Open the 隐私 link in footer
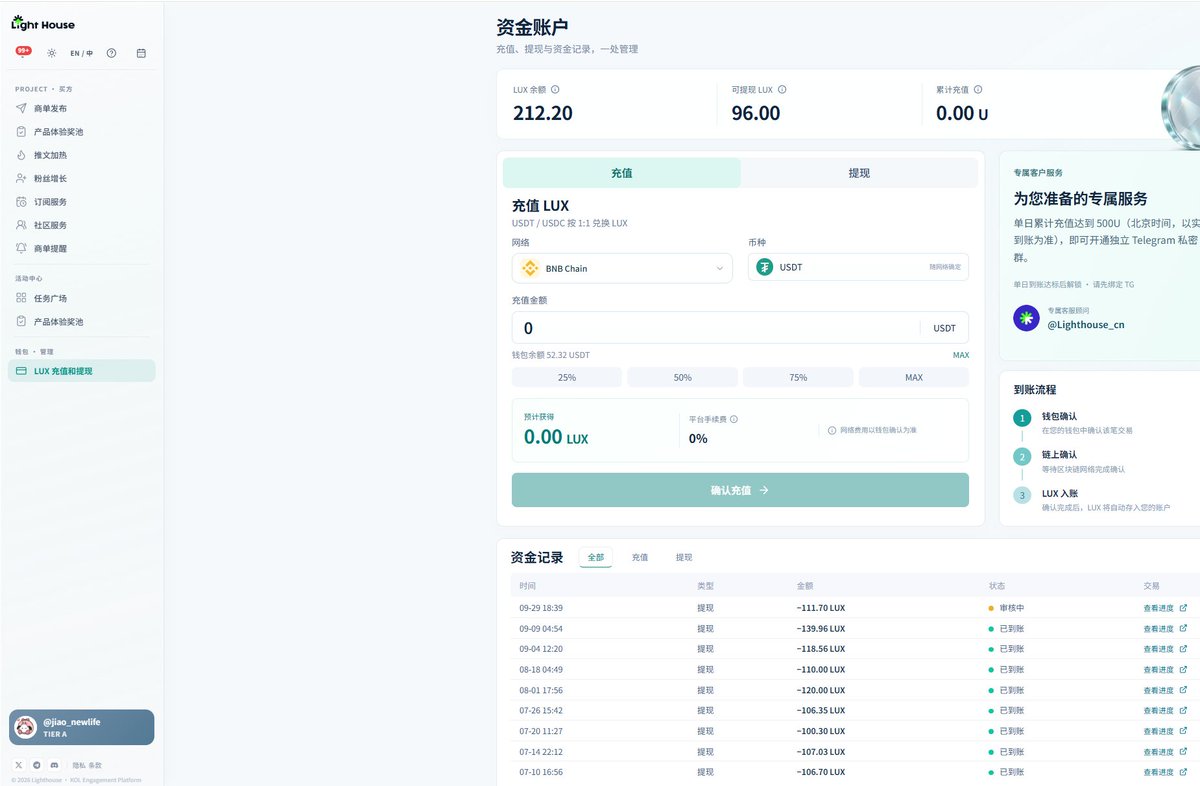Viewport: 1200px width, 786px height. click(x=78, y=765)
